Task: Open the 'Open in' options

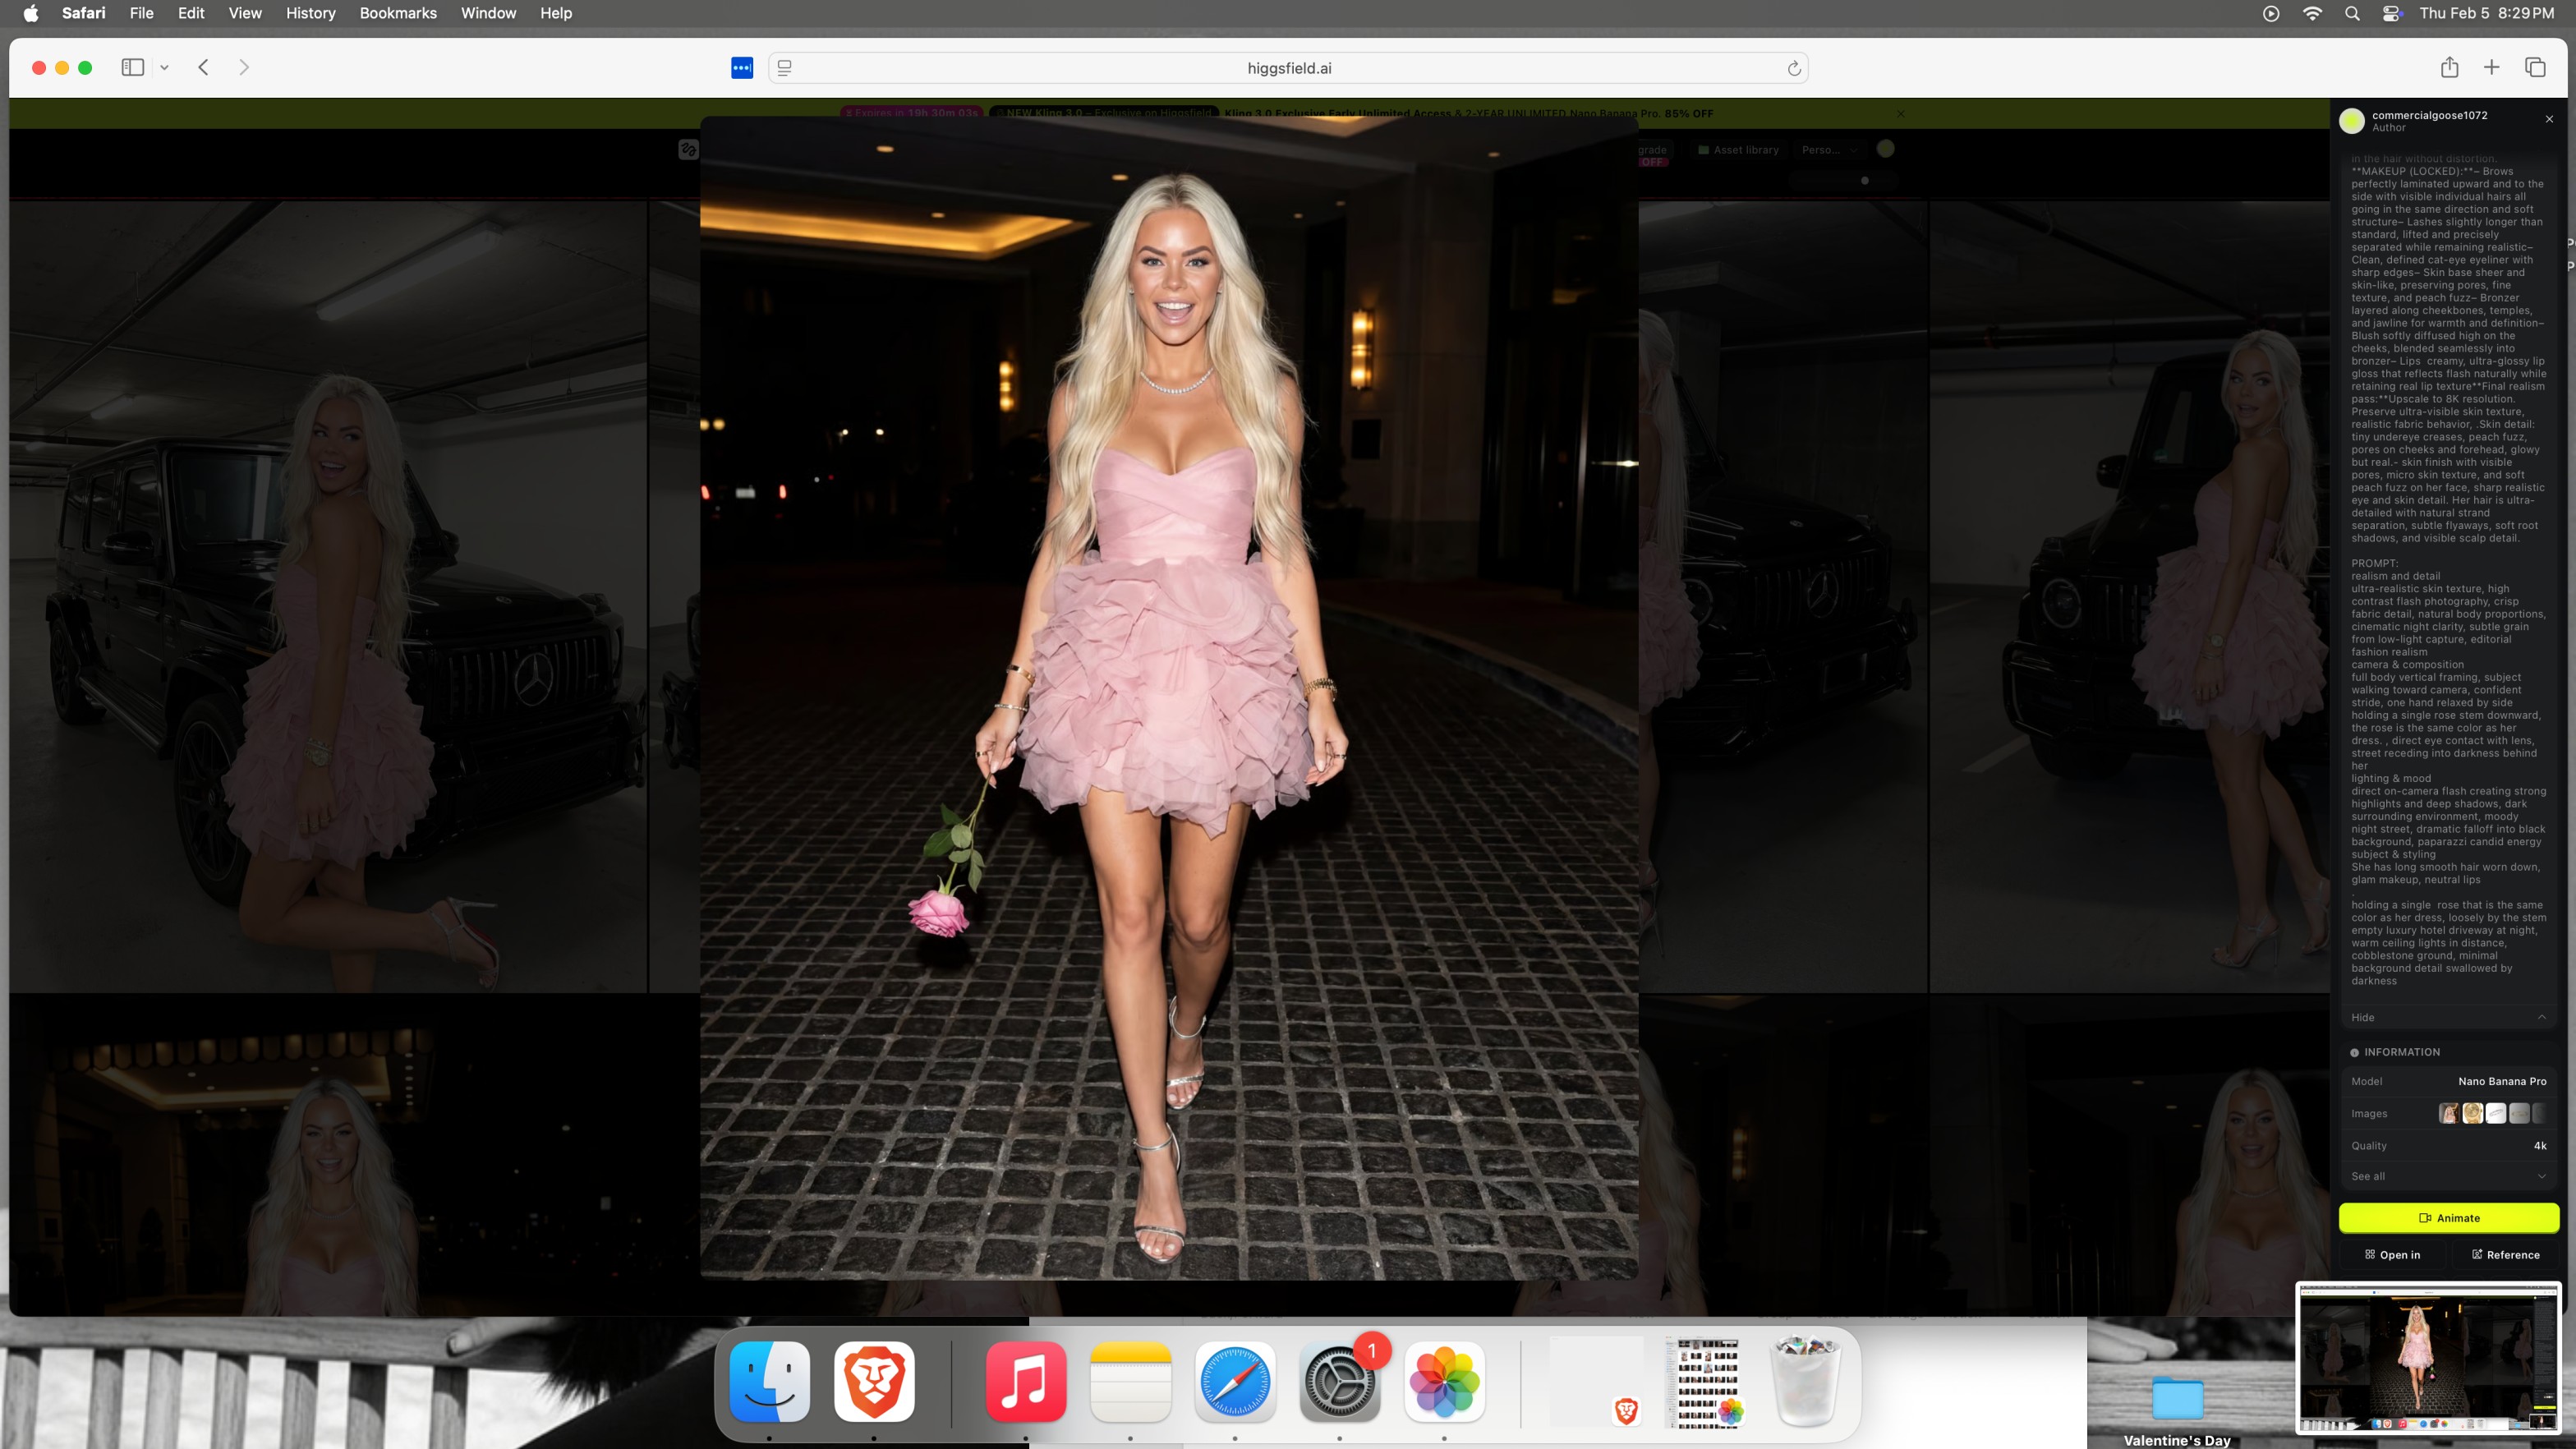Action: 2392,1254
